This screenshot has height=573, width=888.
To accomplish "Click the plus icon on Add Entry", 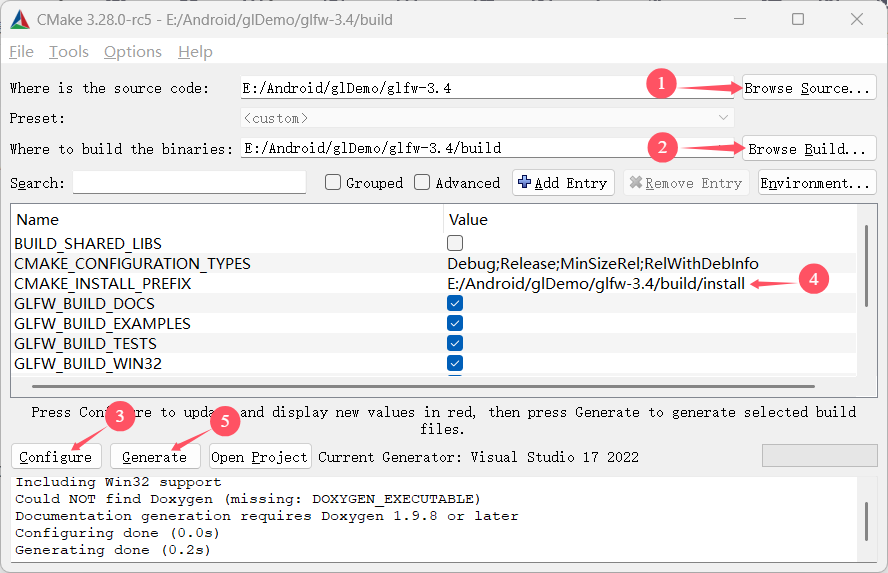I will point(524,182).
